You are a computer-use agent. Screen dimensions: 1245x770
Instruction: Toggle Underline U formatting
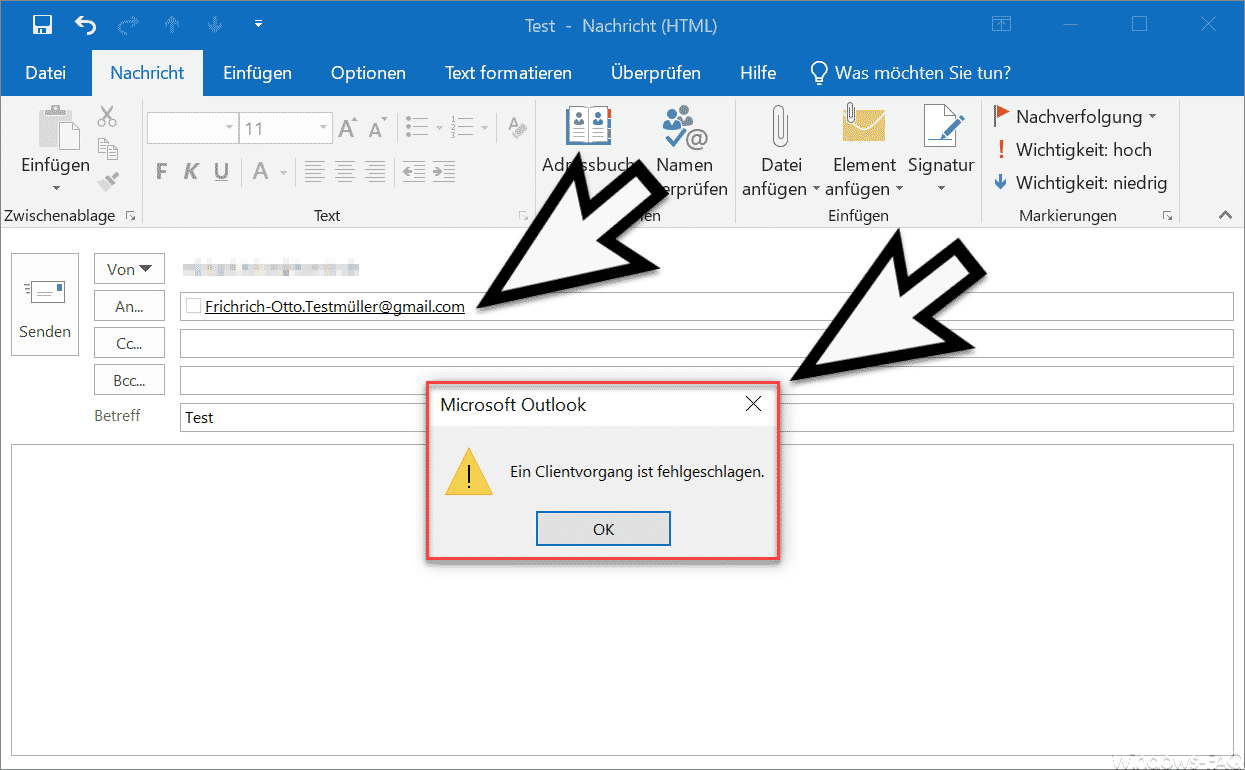tap(221, 172)
